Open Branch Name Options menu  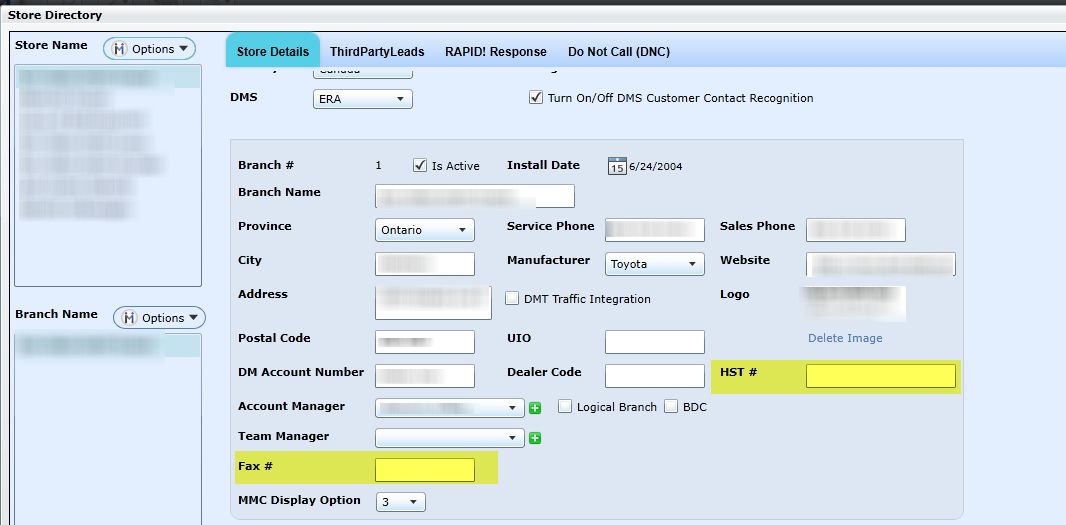[159, 318]
